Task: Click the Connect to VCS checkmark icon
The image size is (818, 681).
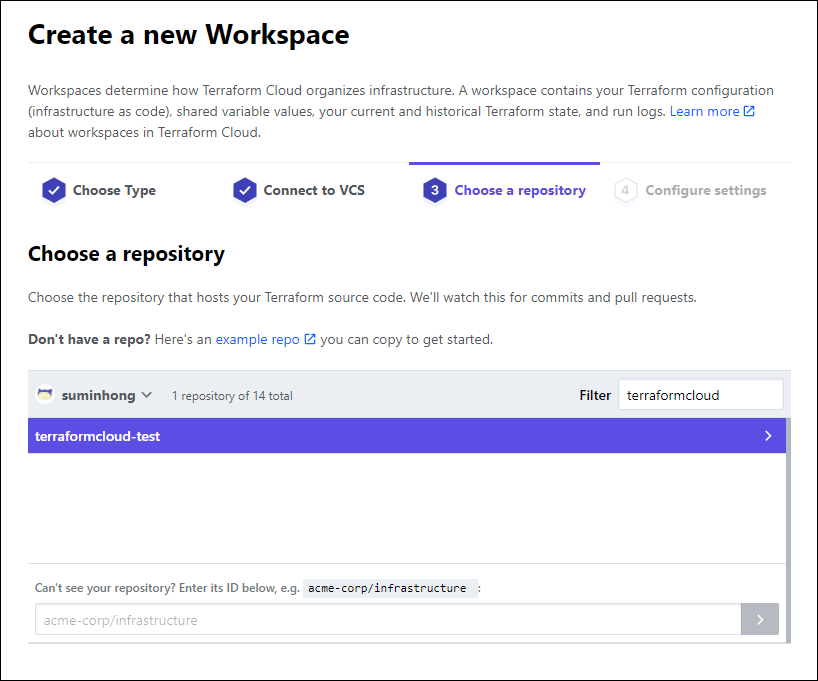Action: (245, 190)
